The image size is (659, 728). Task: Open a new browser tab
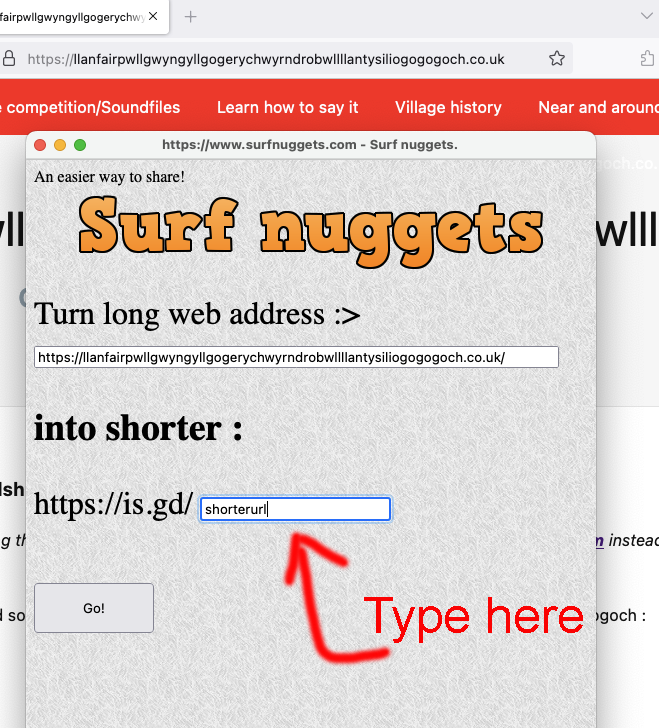click(191, 16)
